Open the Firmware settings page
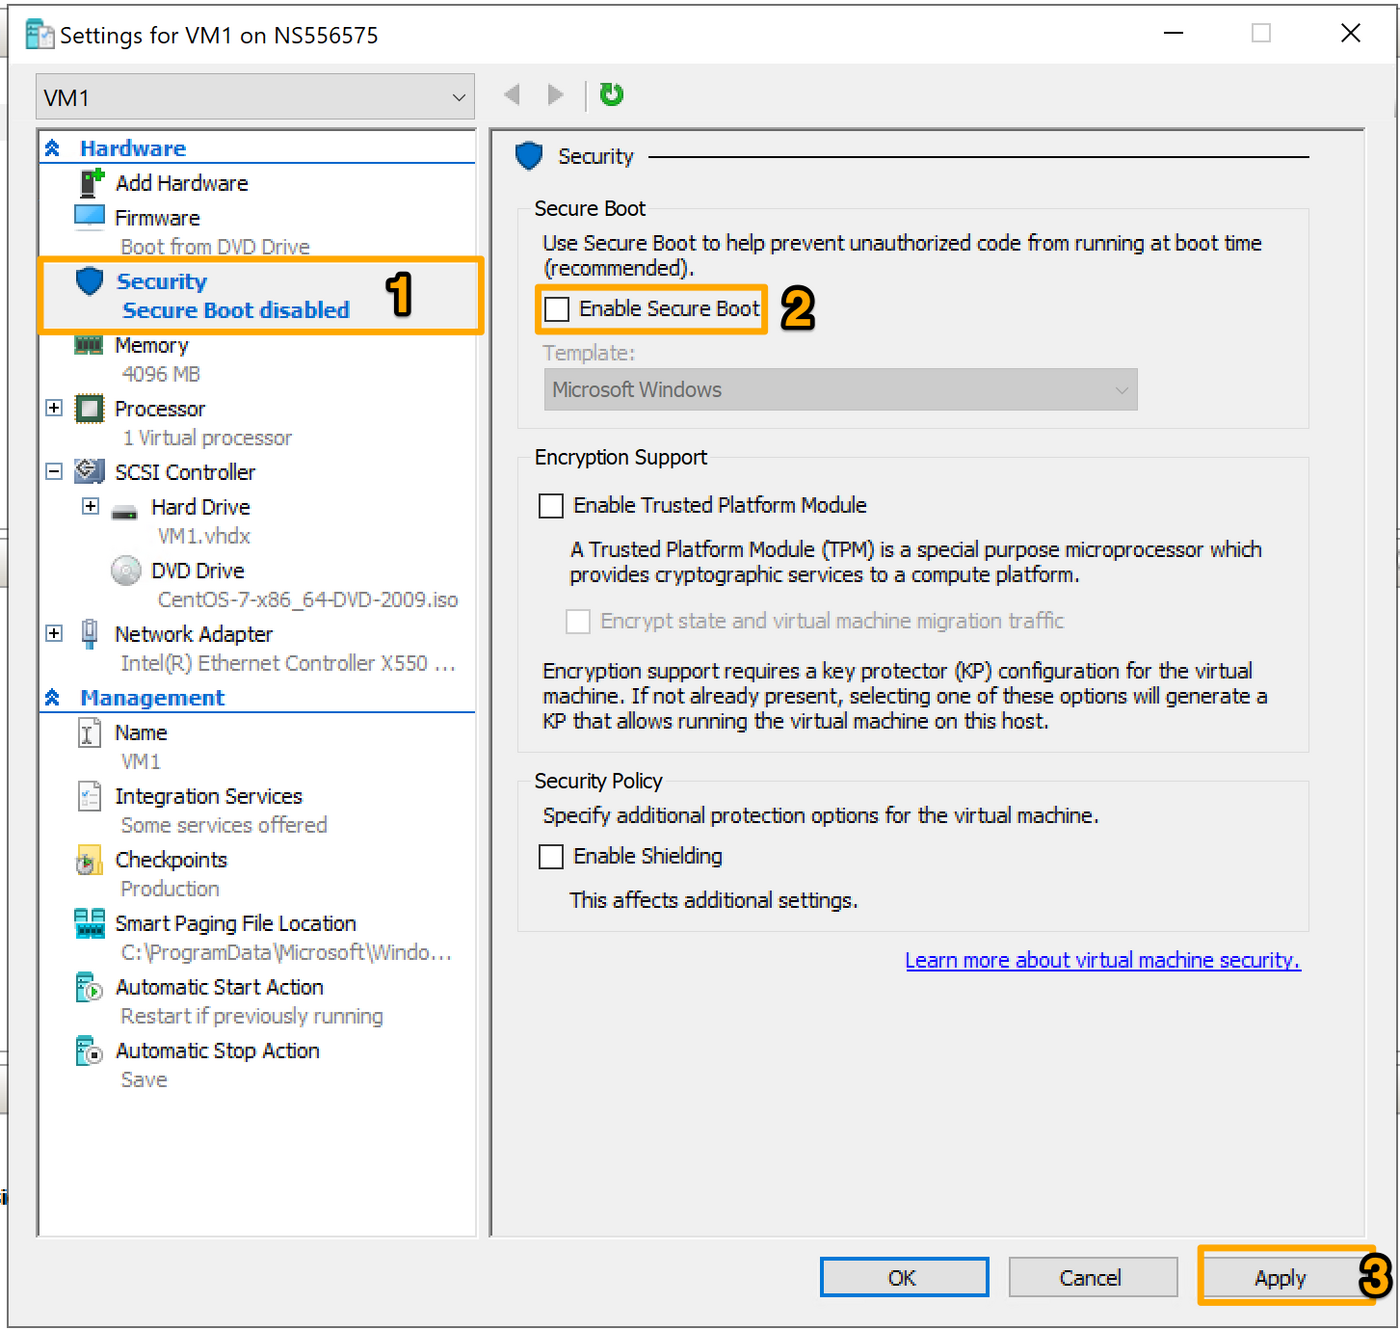The height and width of the screenshot is (1330, 1400). pyautogui.click(x=158, y=217)
